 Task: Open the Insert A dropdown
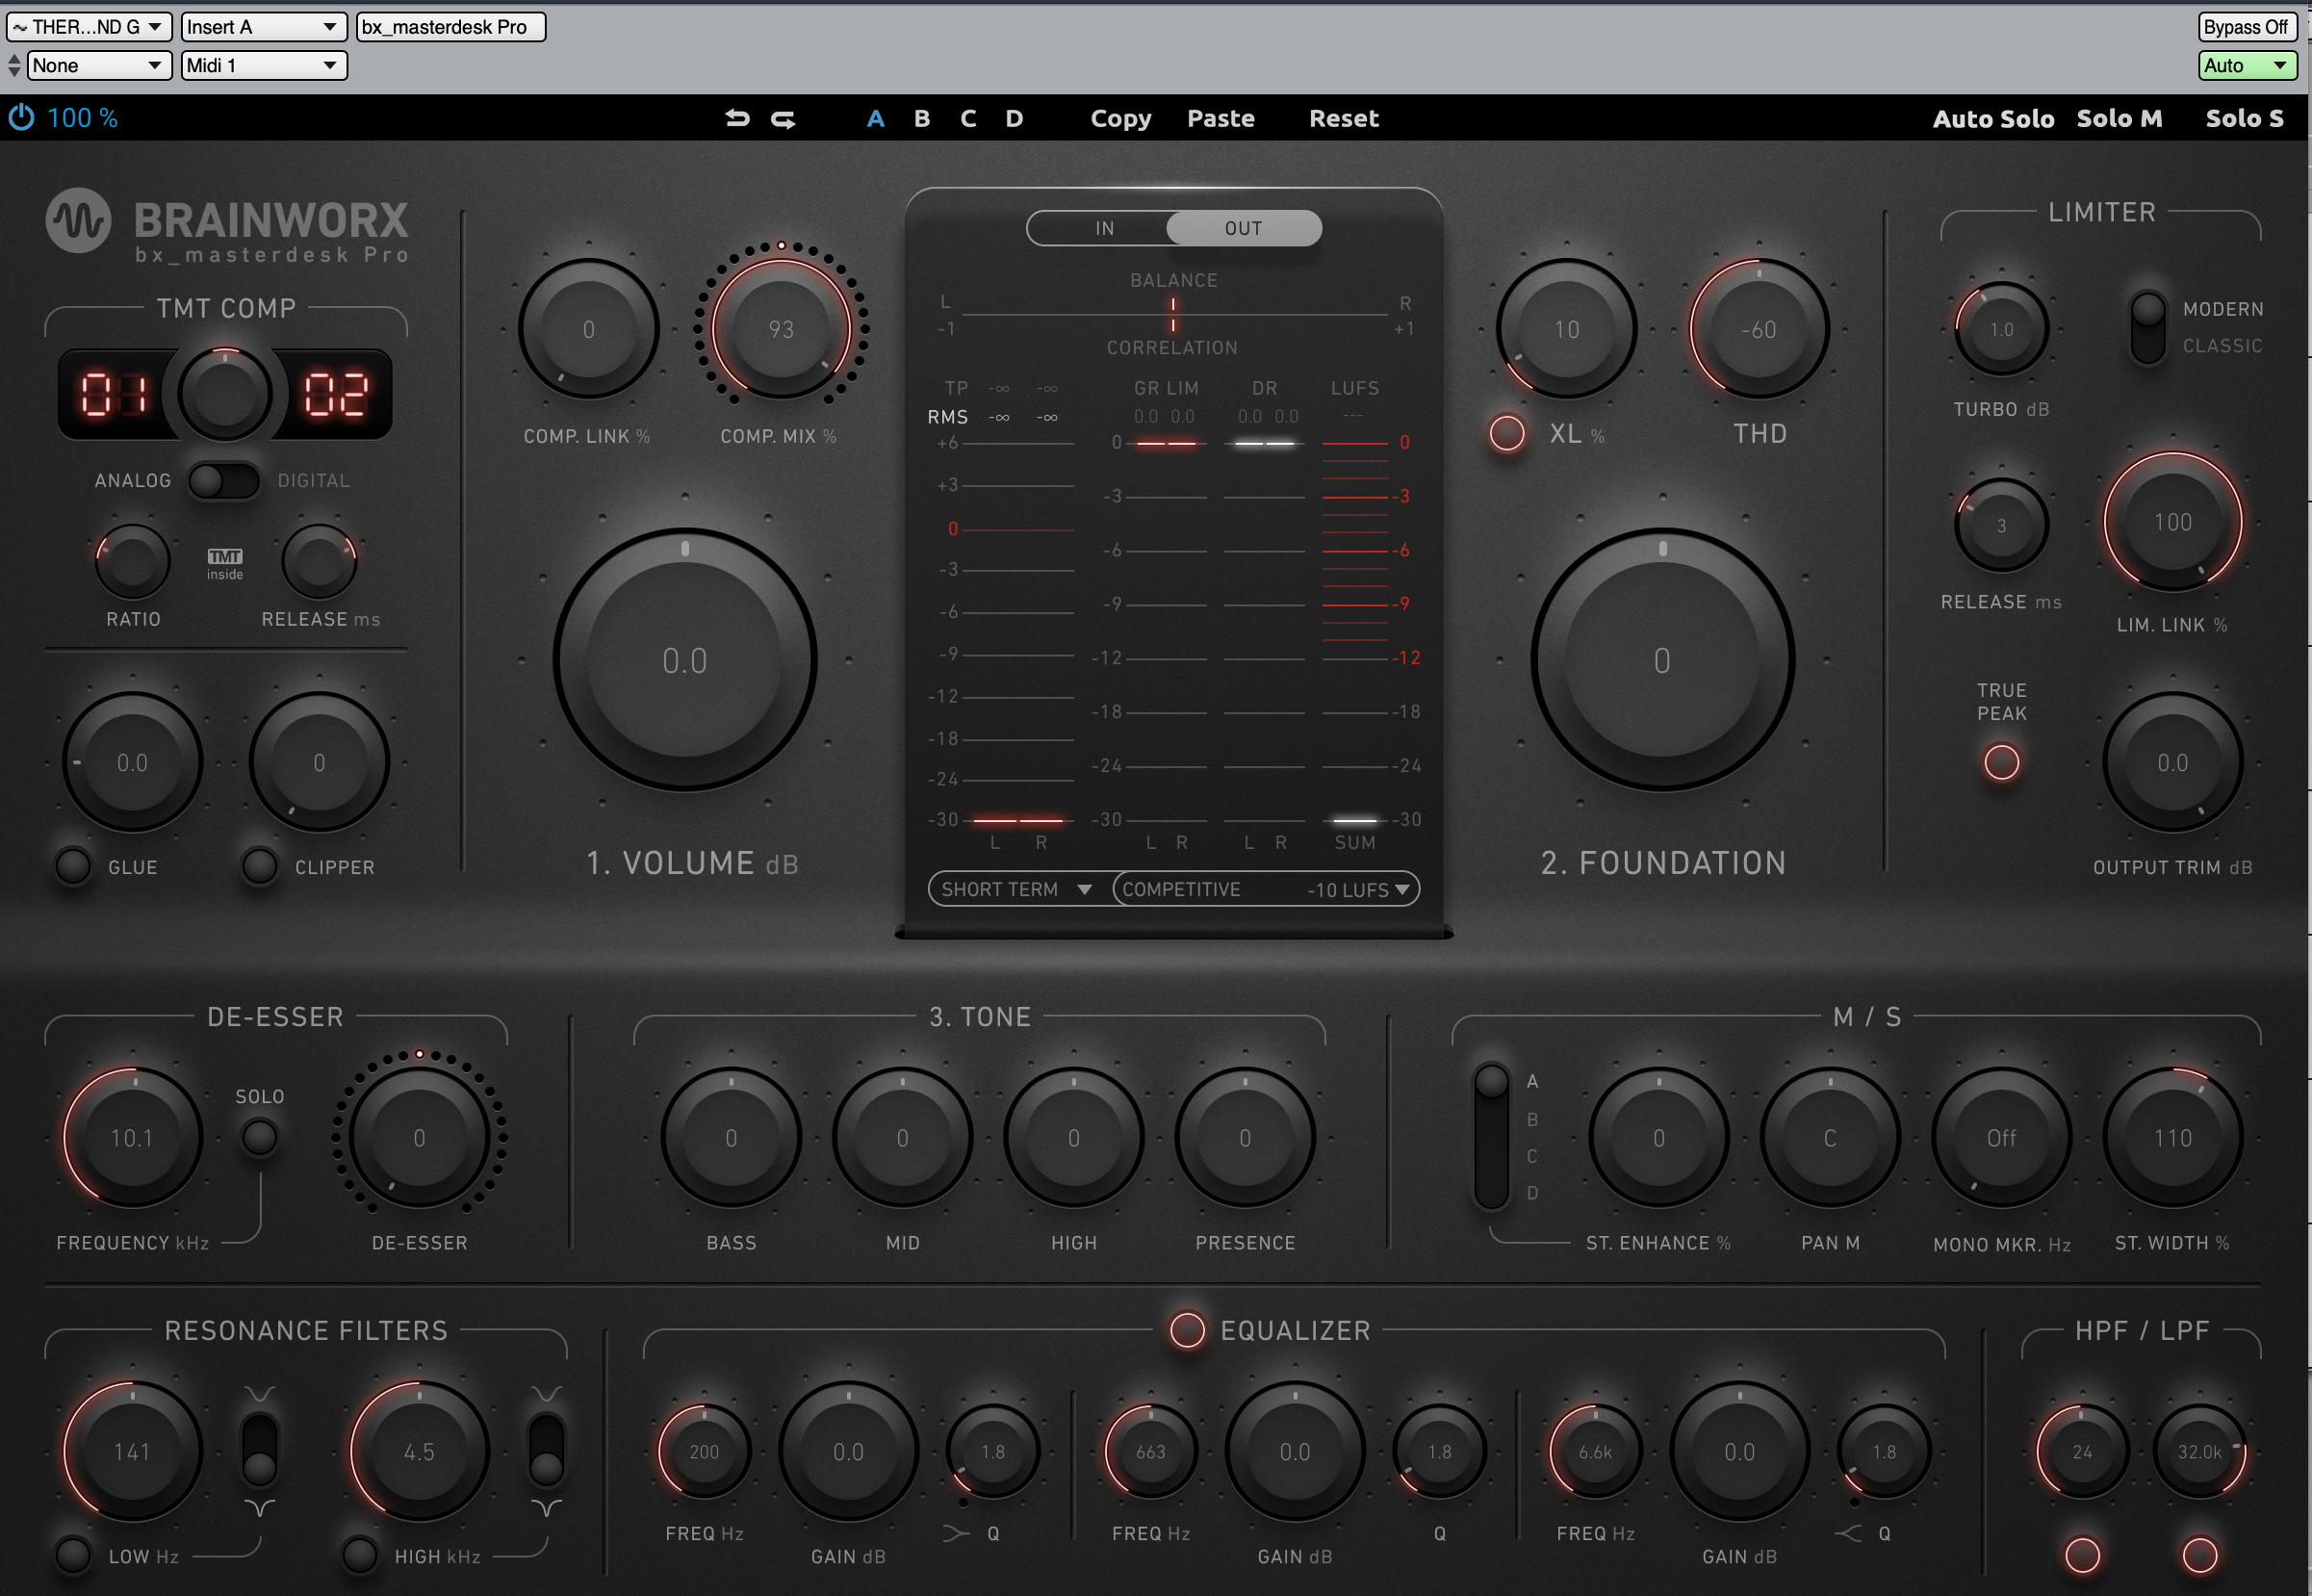click(264, 27)
